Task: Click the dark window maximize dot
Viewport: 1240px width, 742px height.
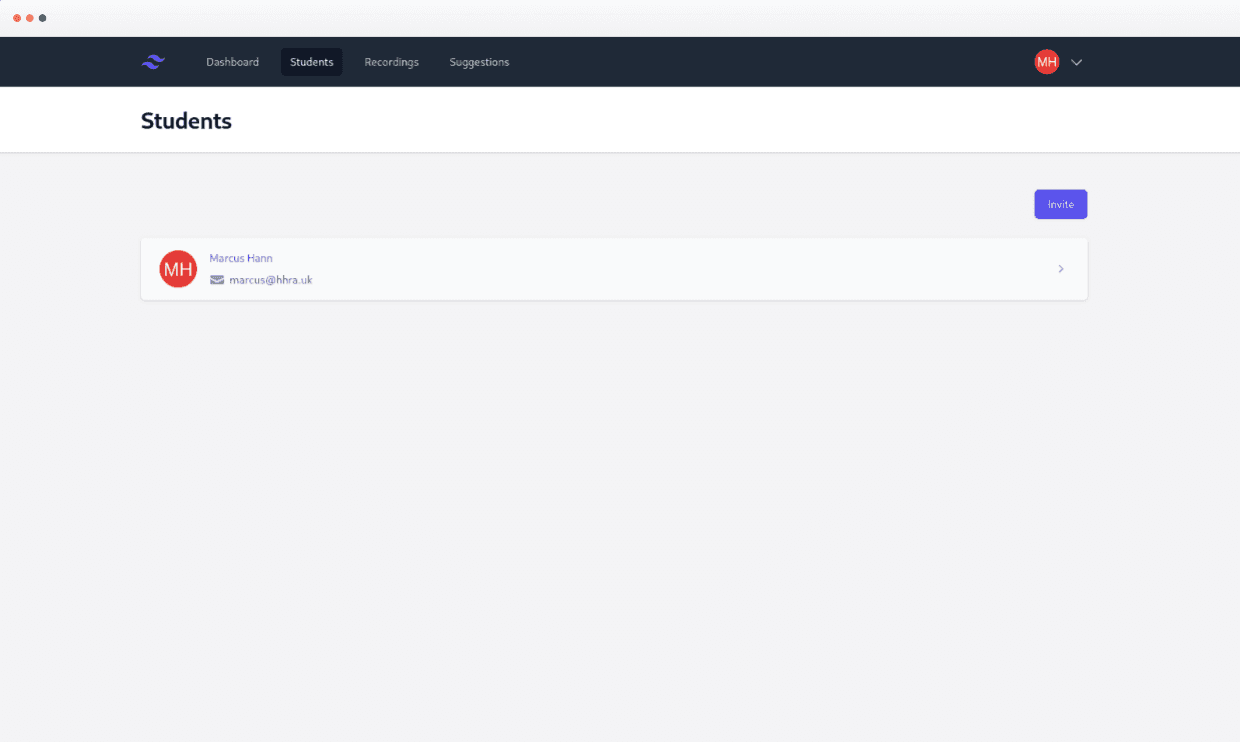Action: pyautogui.click(x=42, y=18)
